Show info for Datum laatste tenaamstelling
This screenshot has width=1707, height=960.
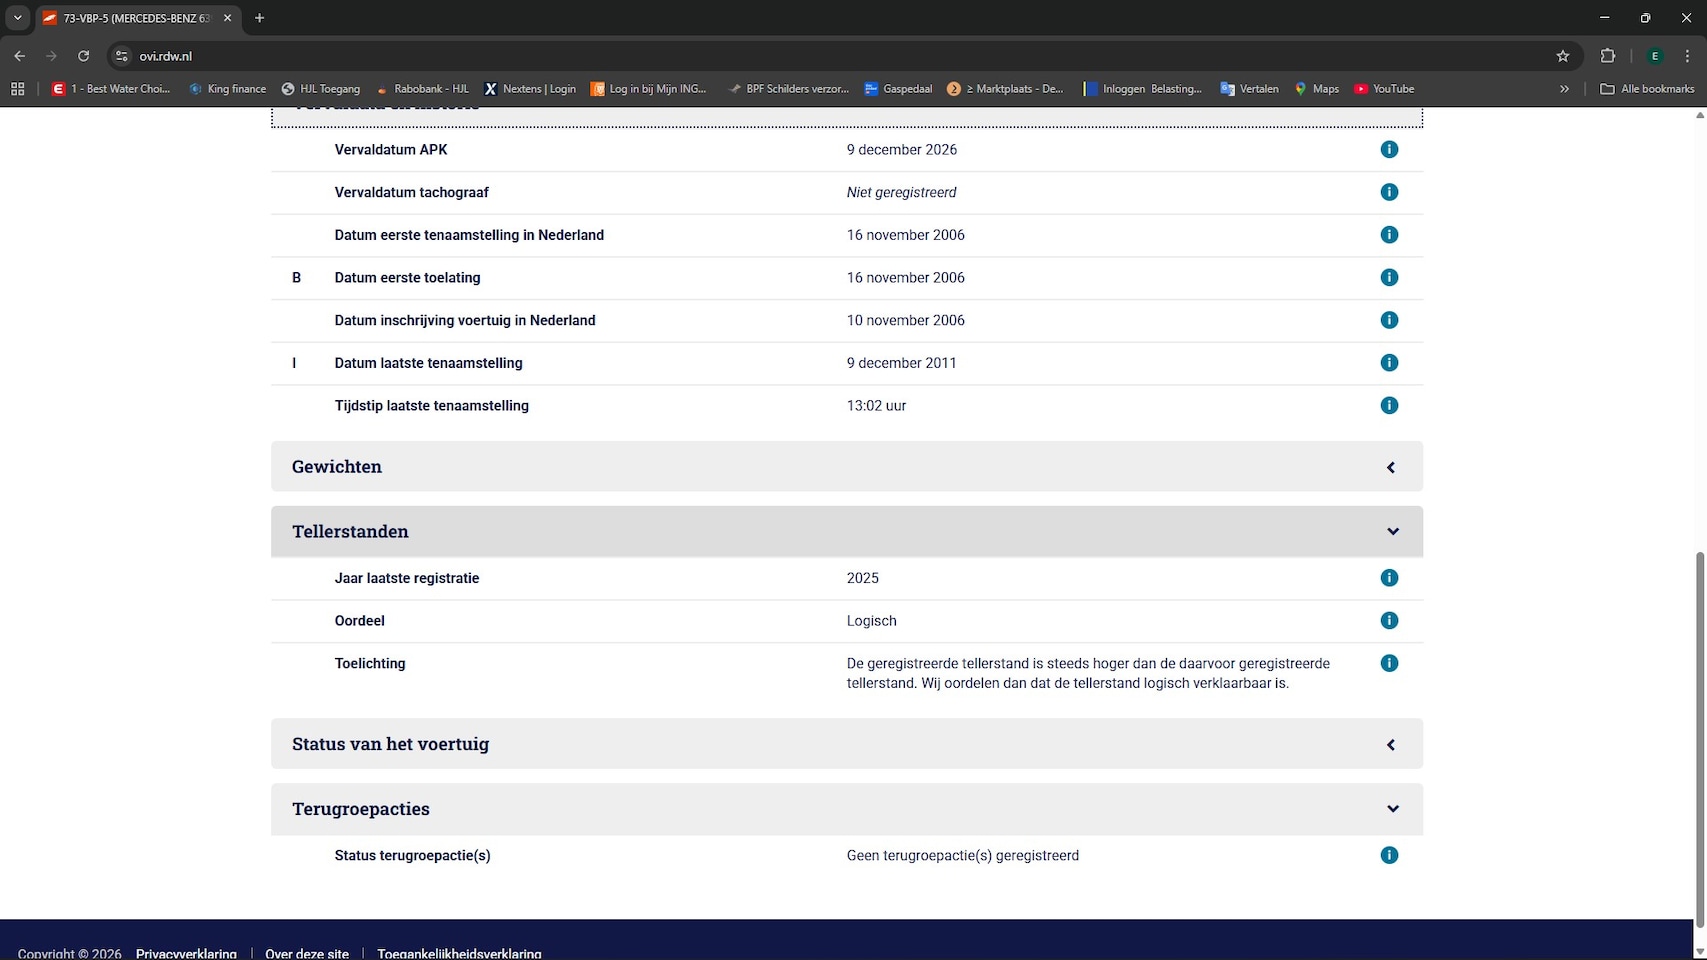click(x=1388, y=363)
